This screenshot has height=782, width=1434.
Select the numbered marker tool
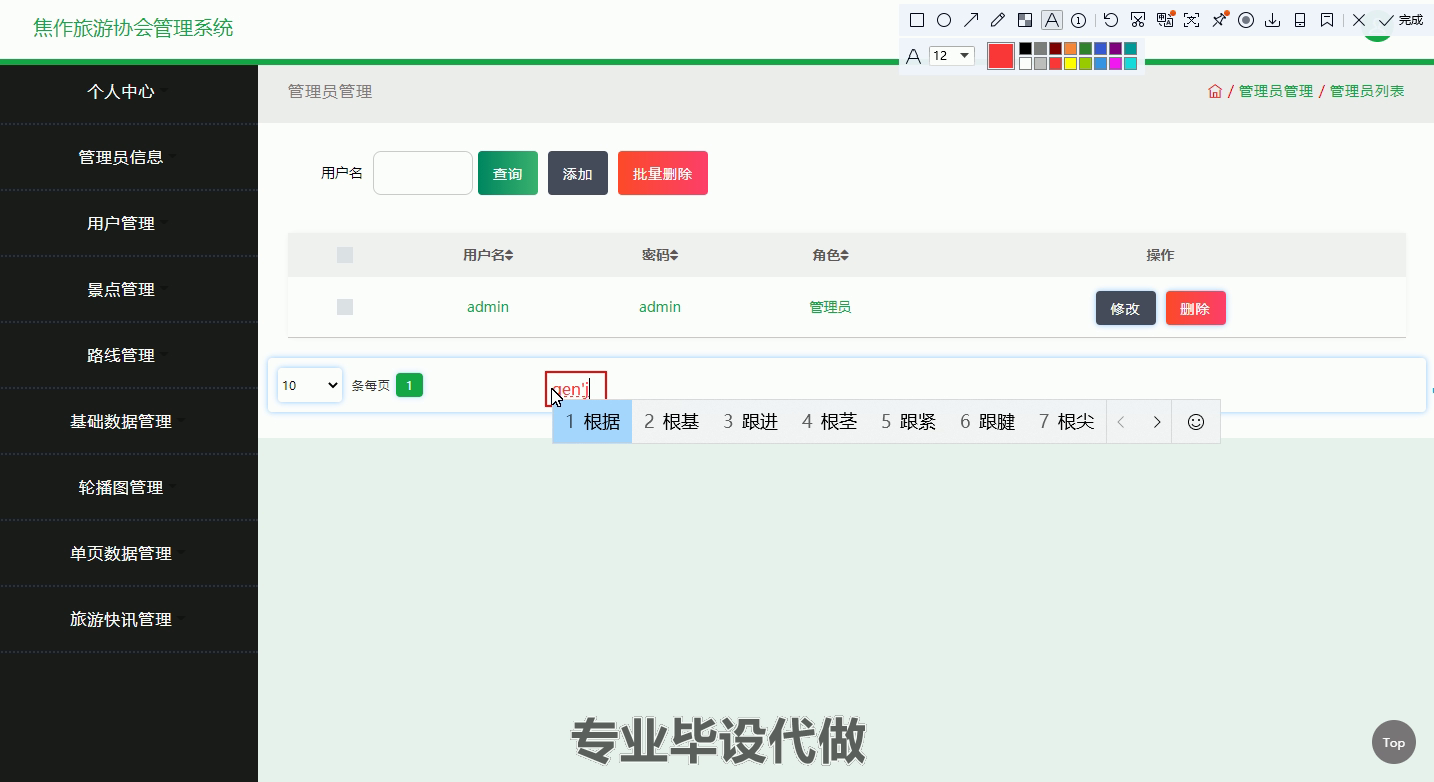tap(1079, 20)
